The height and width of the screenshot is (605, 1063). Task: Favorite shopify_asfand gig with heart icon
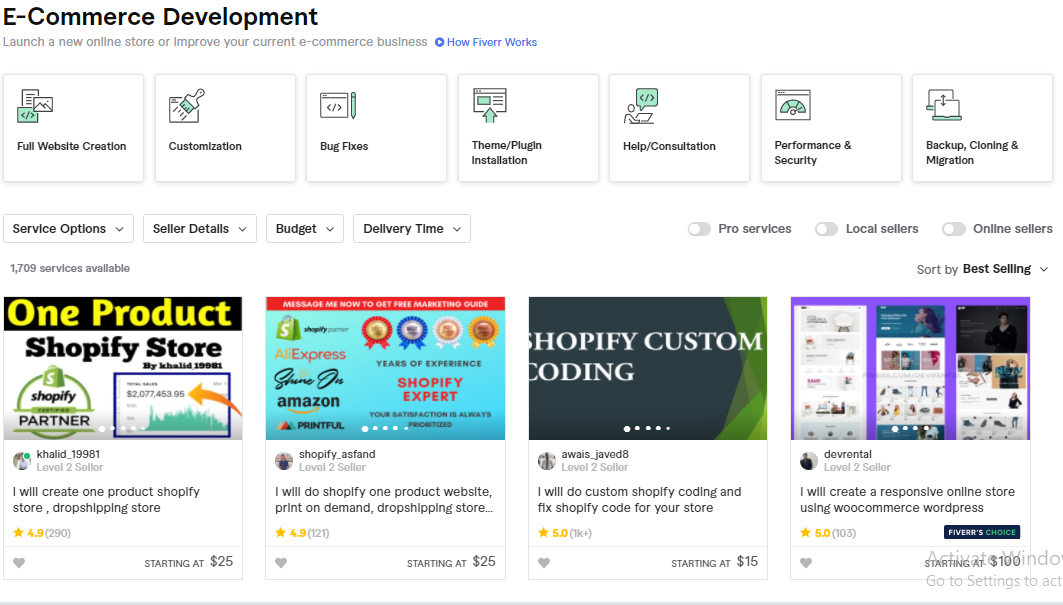pos(281,562)
